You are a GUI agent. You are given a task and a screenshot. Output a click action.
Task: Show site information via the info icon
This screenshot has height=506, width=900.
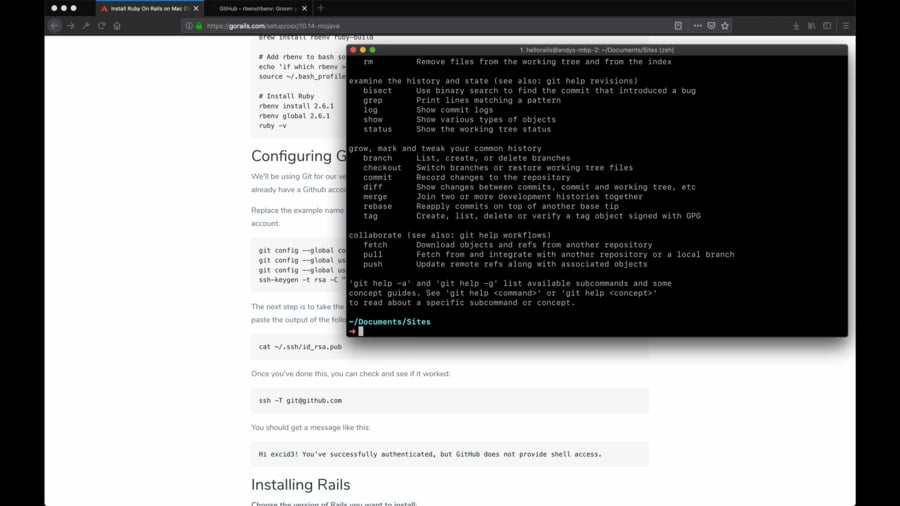point(189,26)
